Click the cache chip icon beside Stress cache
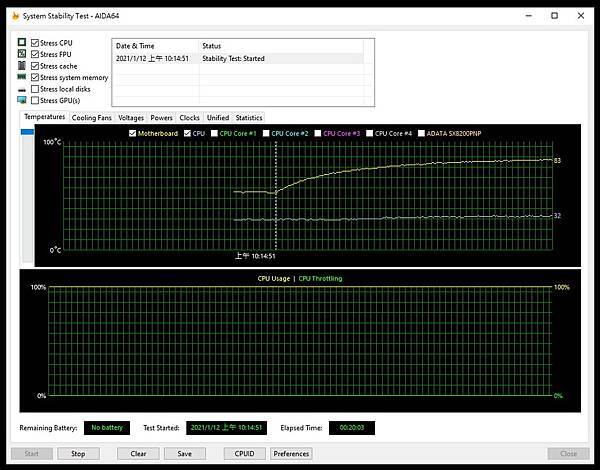This screenshot has height=470, width=600. pos(21,66)
